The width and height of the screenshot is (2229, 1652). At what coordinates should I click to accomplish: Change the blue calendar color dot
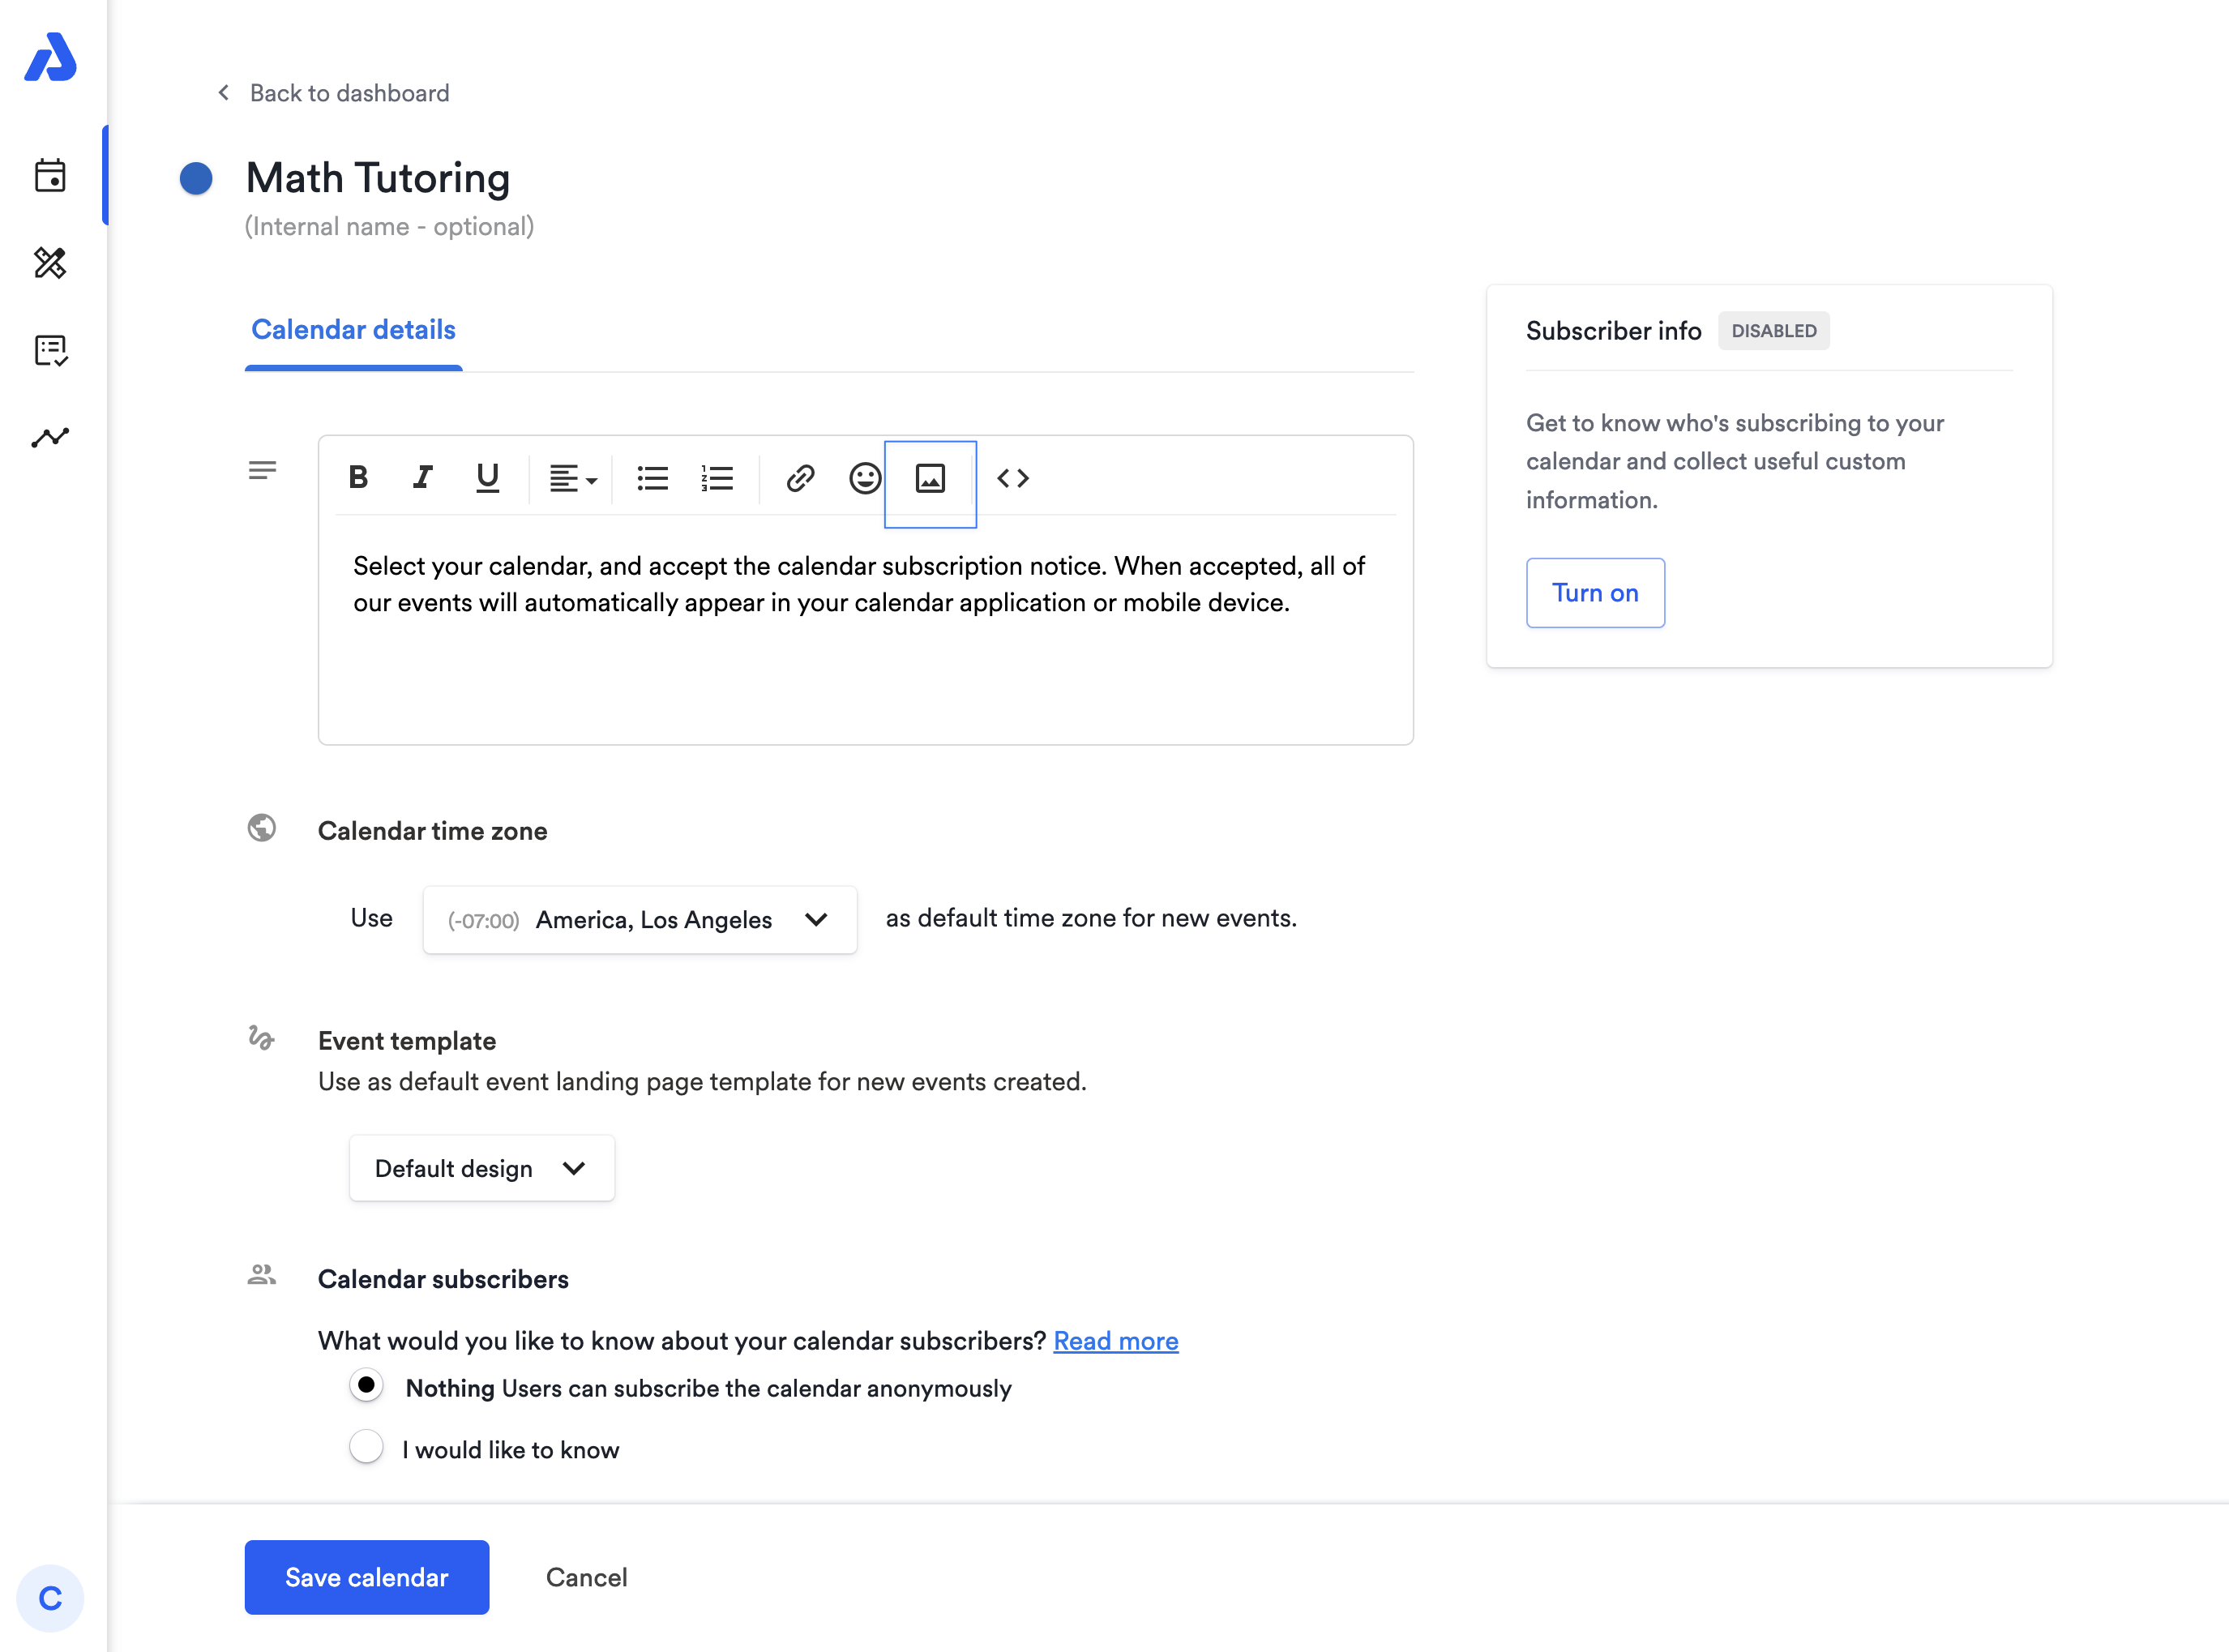[x=196, y=179]
